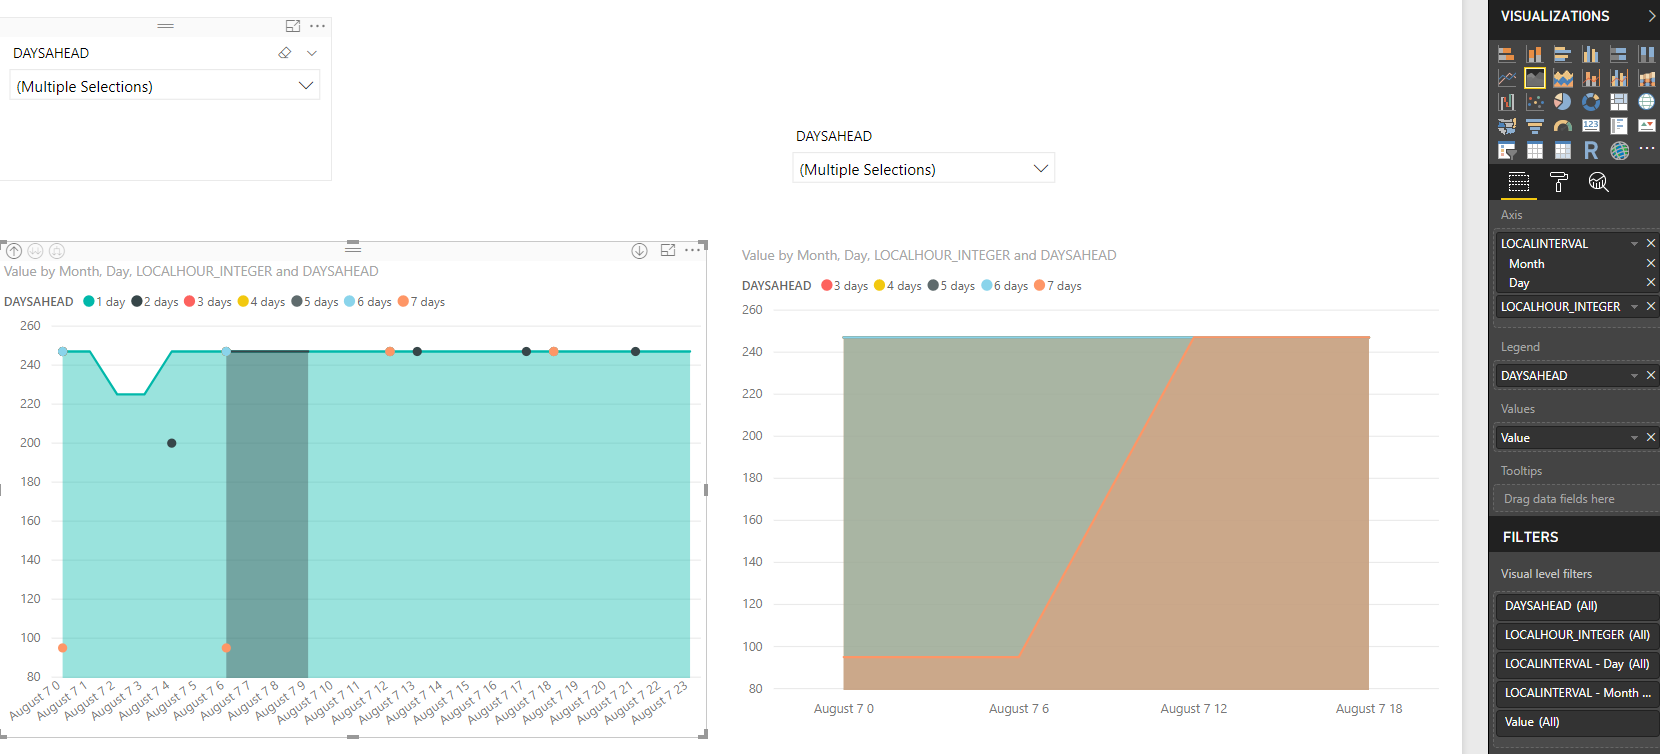Open LOCALHOUR_INTEGER field dropdown arrow
This screenshot has width=1660, height=754.
[1635, 307]
